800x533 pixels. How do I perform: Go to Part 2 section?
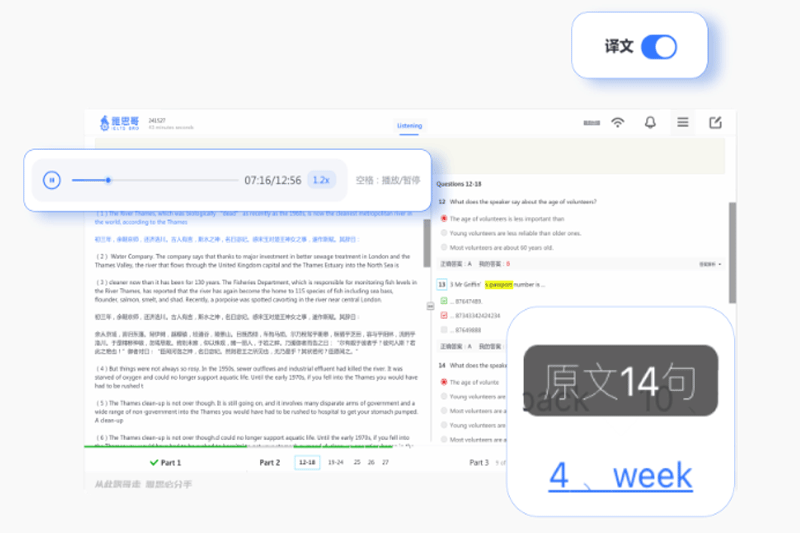(x=269, y=463)
